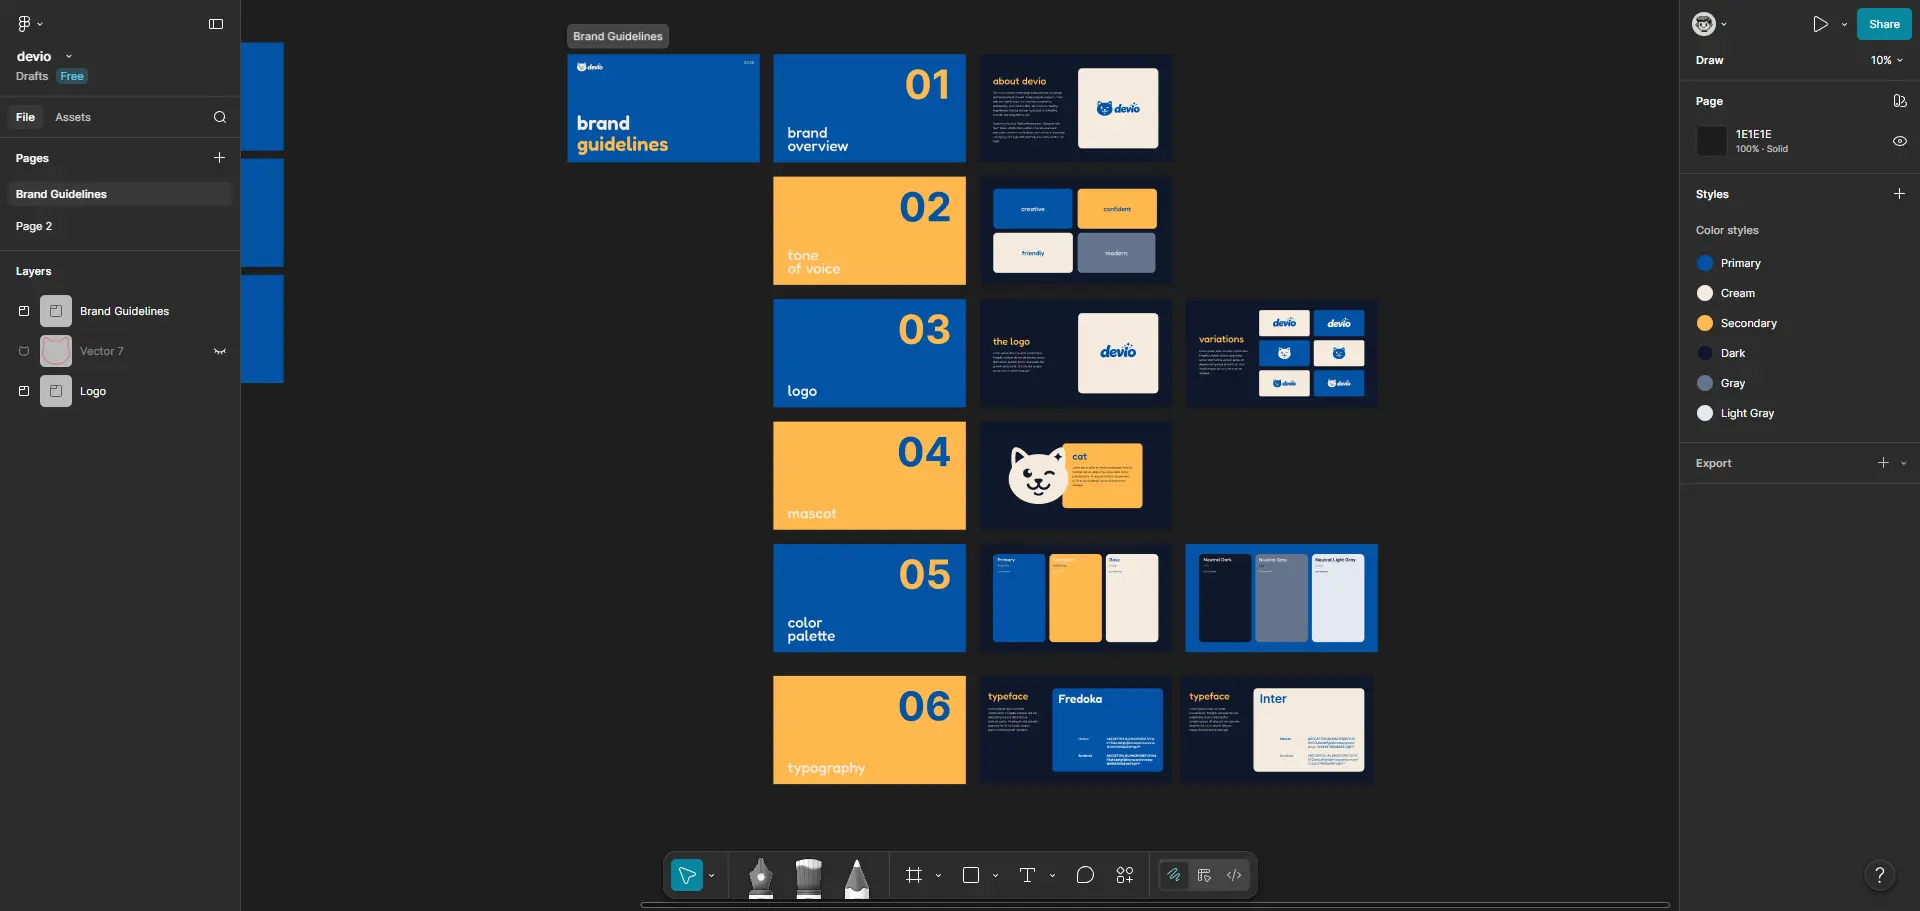Toggle the sidebar collapse icon

[x=216, y=24]
